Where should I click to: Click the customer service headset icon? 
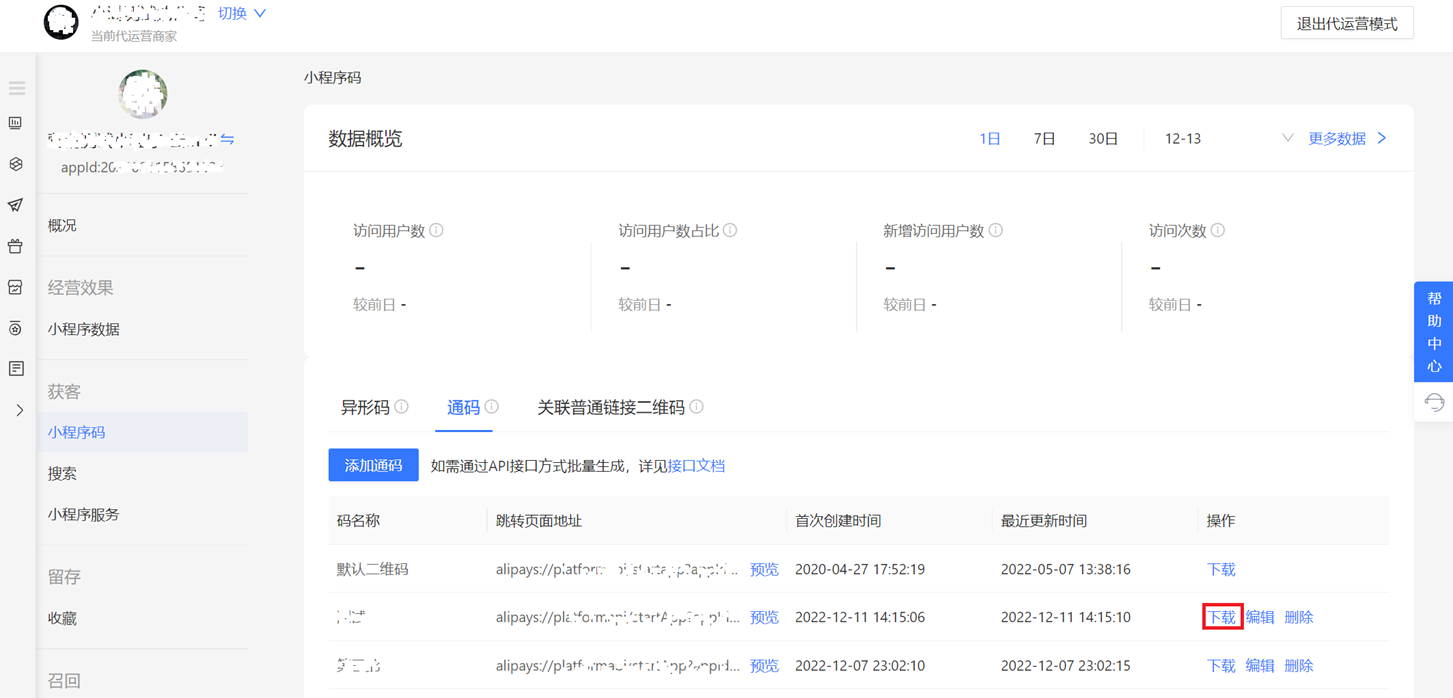coord(1434,402)
